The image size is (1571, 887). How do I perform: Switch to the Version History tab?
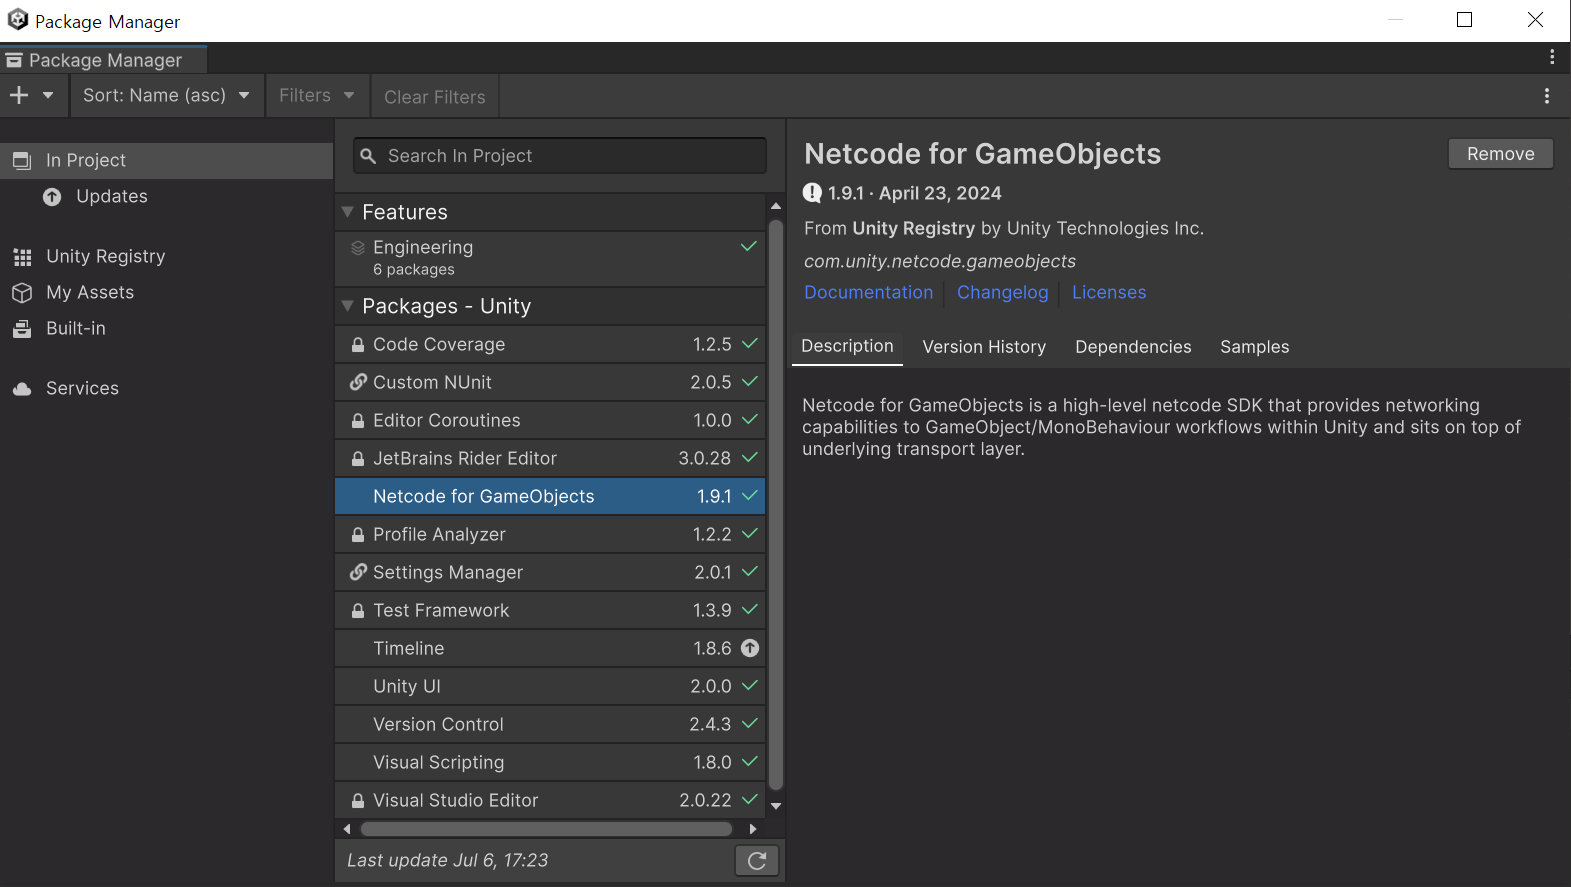click(x=984, y=347)
